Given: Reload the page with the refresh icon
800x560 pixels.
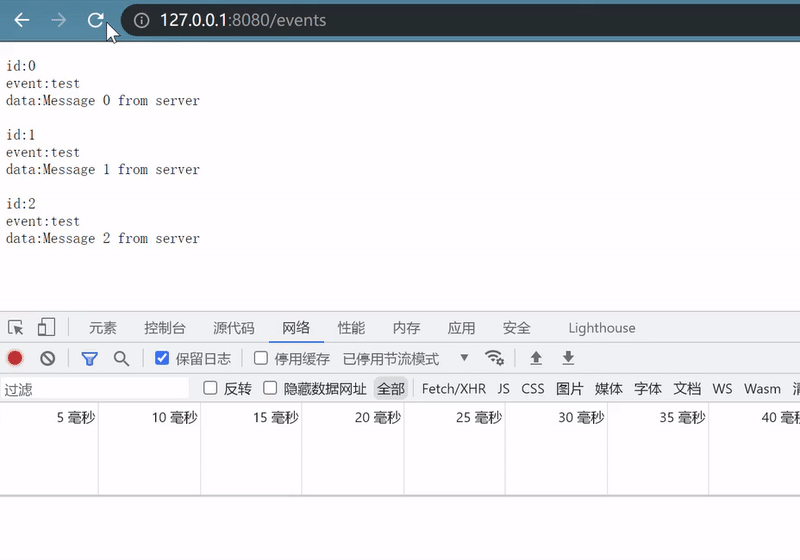Looking at the screenshot, I should [x=95, y=20].
